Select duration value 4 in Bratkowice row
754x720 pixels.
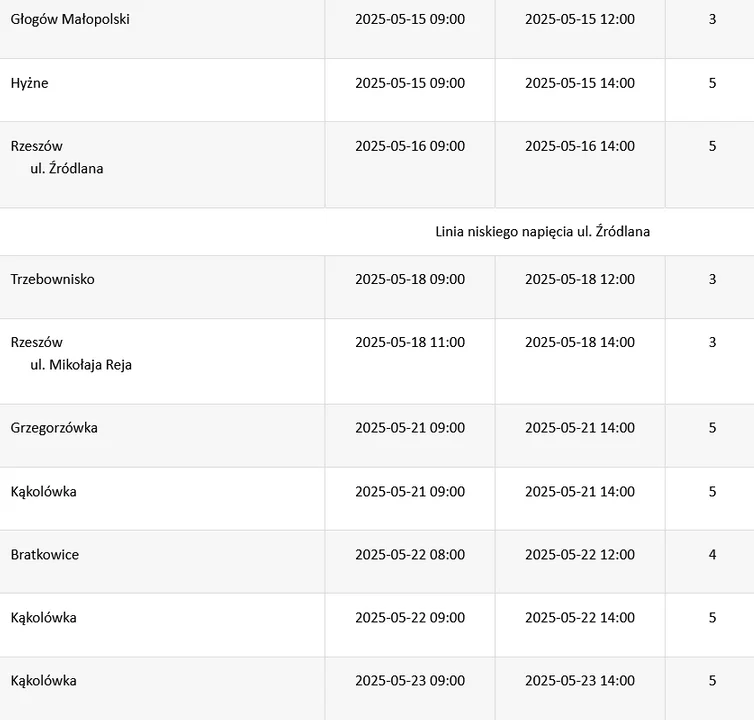pos(712,555)
